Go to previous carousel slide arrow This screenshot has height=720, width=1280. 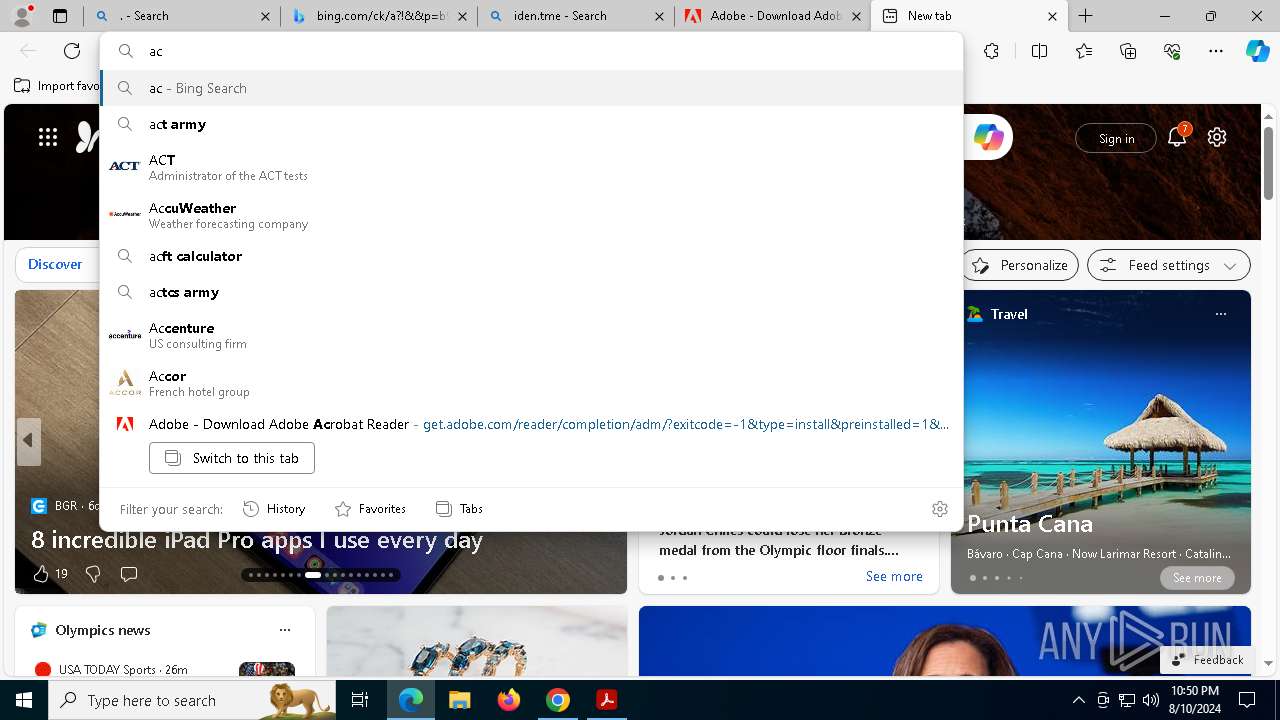click(28, 441)
